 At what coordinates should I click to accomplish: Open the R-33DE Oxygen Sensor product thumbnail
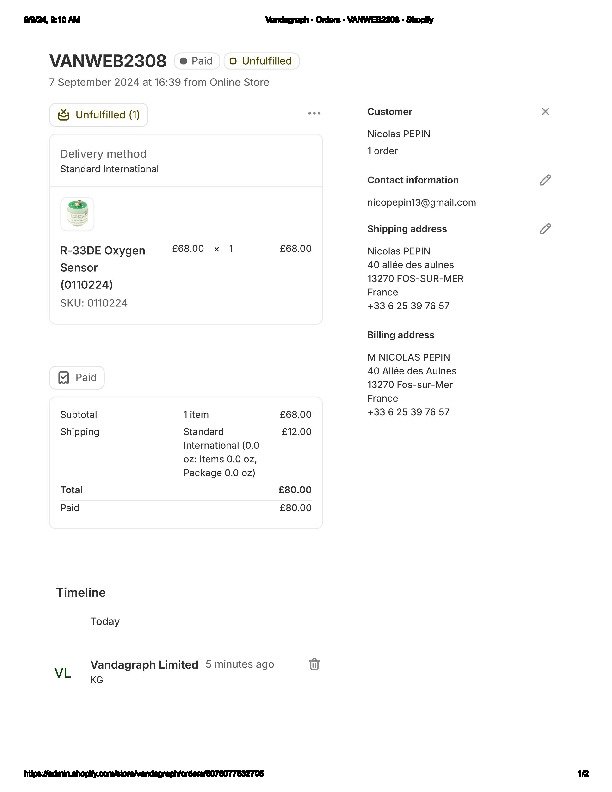click(77, 213)
